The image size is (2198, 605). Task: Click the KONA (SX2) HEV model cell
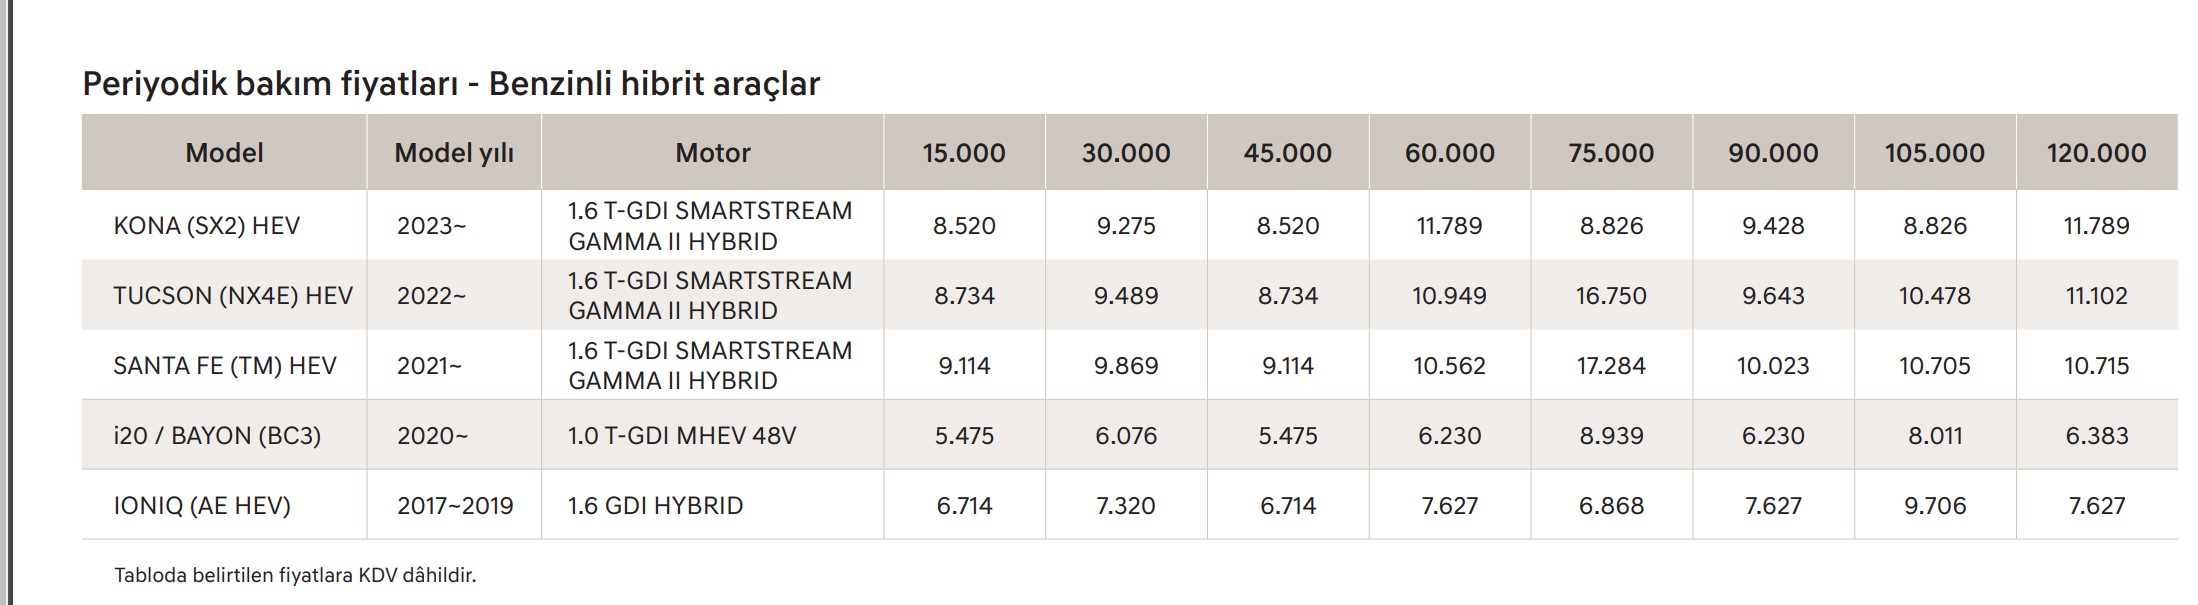[x=207, y=226]
